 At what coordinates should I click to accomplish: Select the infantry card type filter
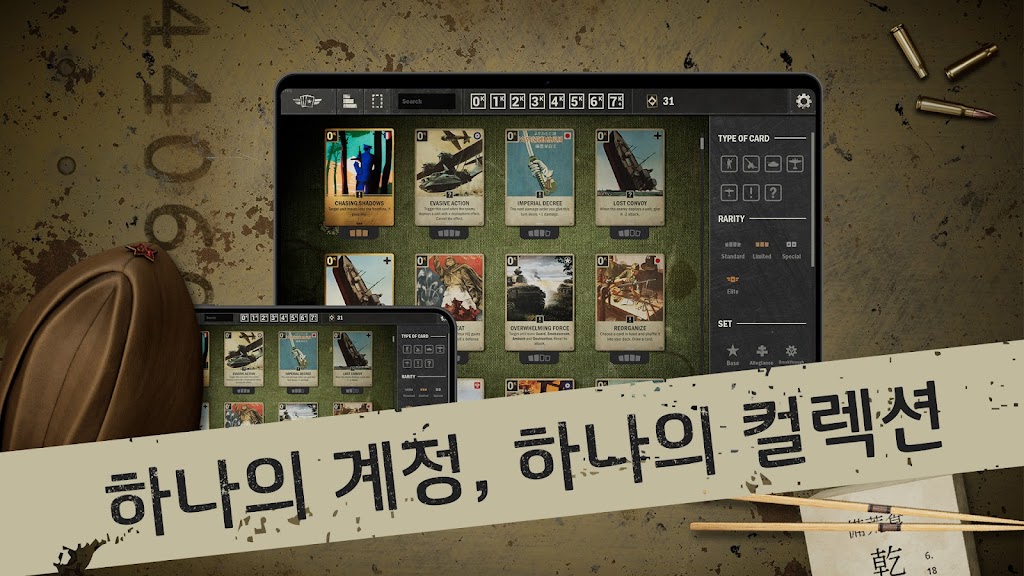click(x=729, y=163)
